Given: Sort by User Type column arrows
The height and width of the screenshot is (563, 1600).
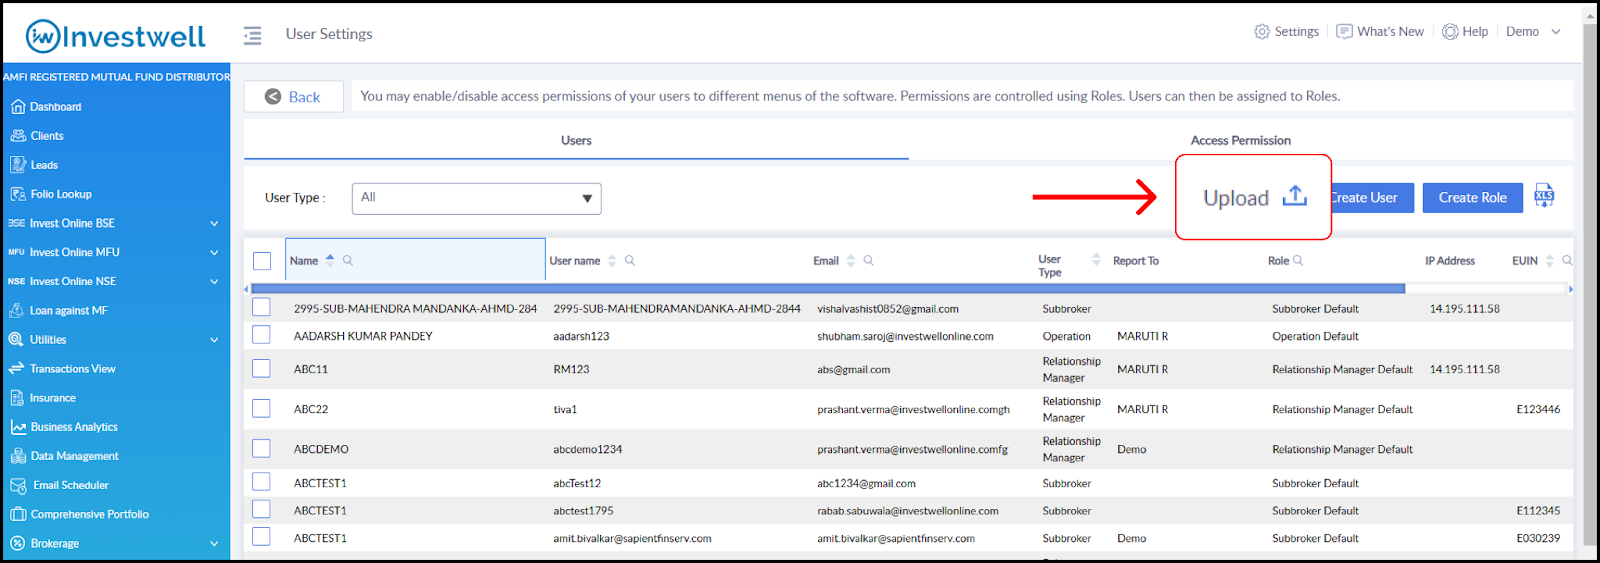Looking at the screenshot, I should click(x=1096, y=260).
